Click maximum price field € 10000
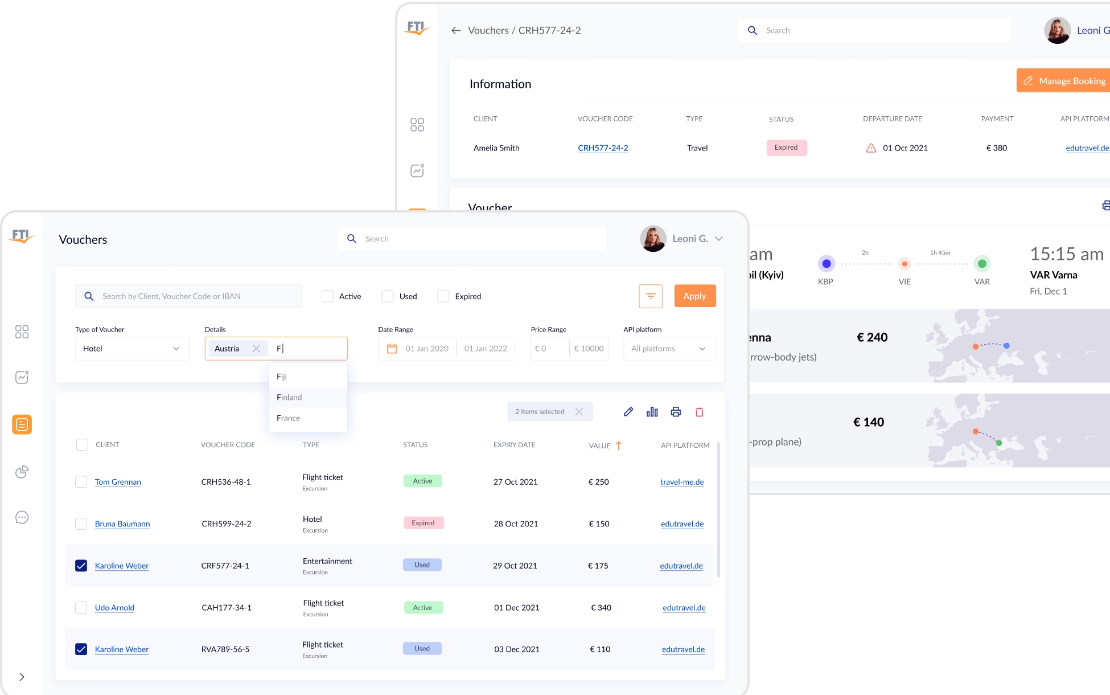The width and height of the screenshot is (1110, 695). click(589, 348)
